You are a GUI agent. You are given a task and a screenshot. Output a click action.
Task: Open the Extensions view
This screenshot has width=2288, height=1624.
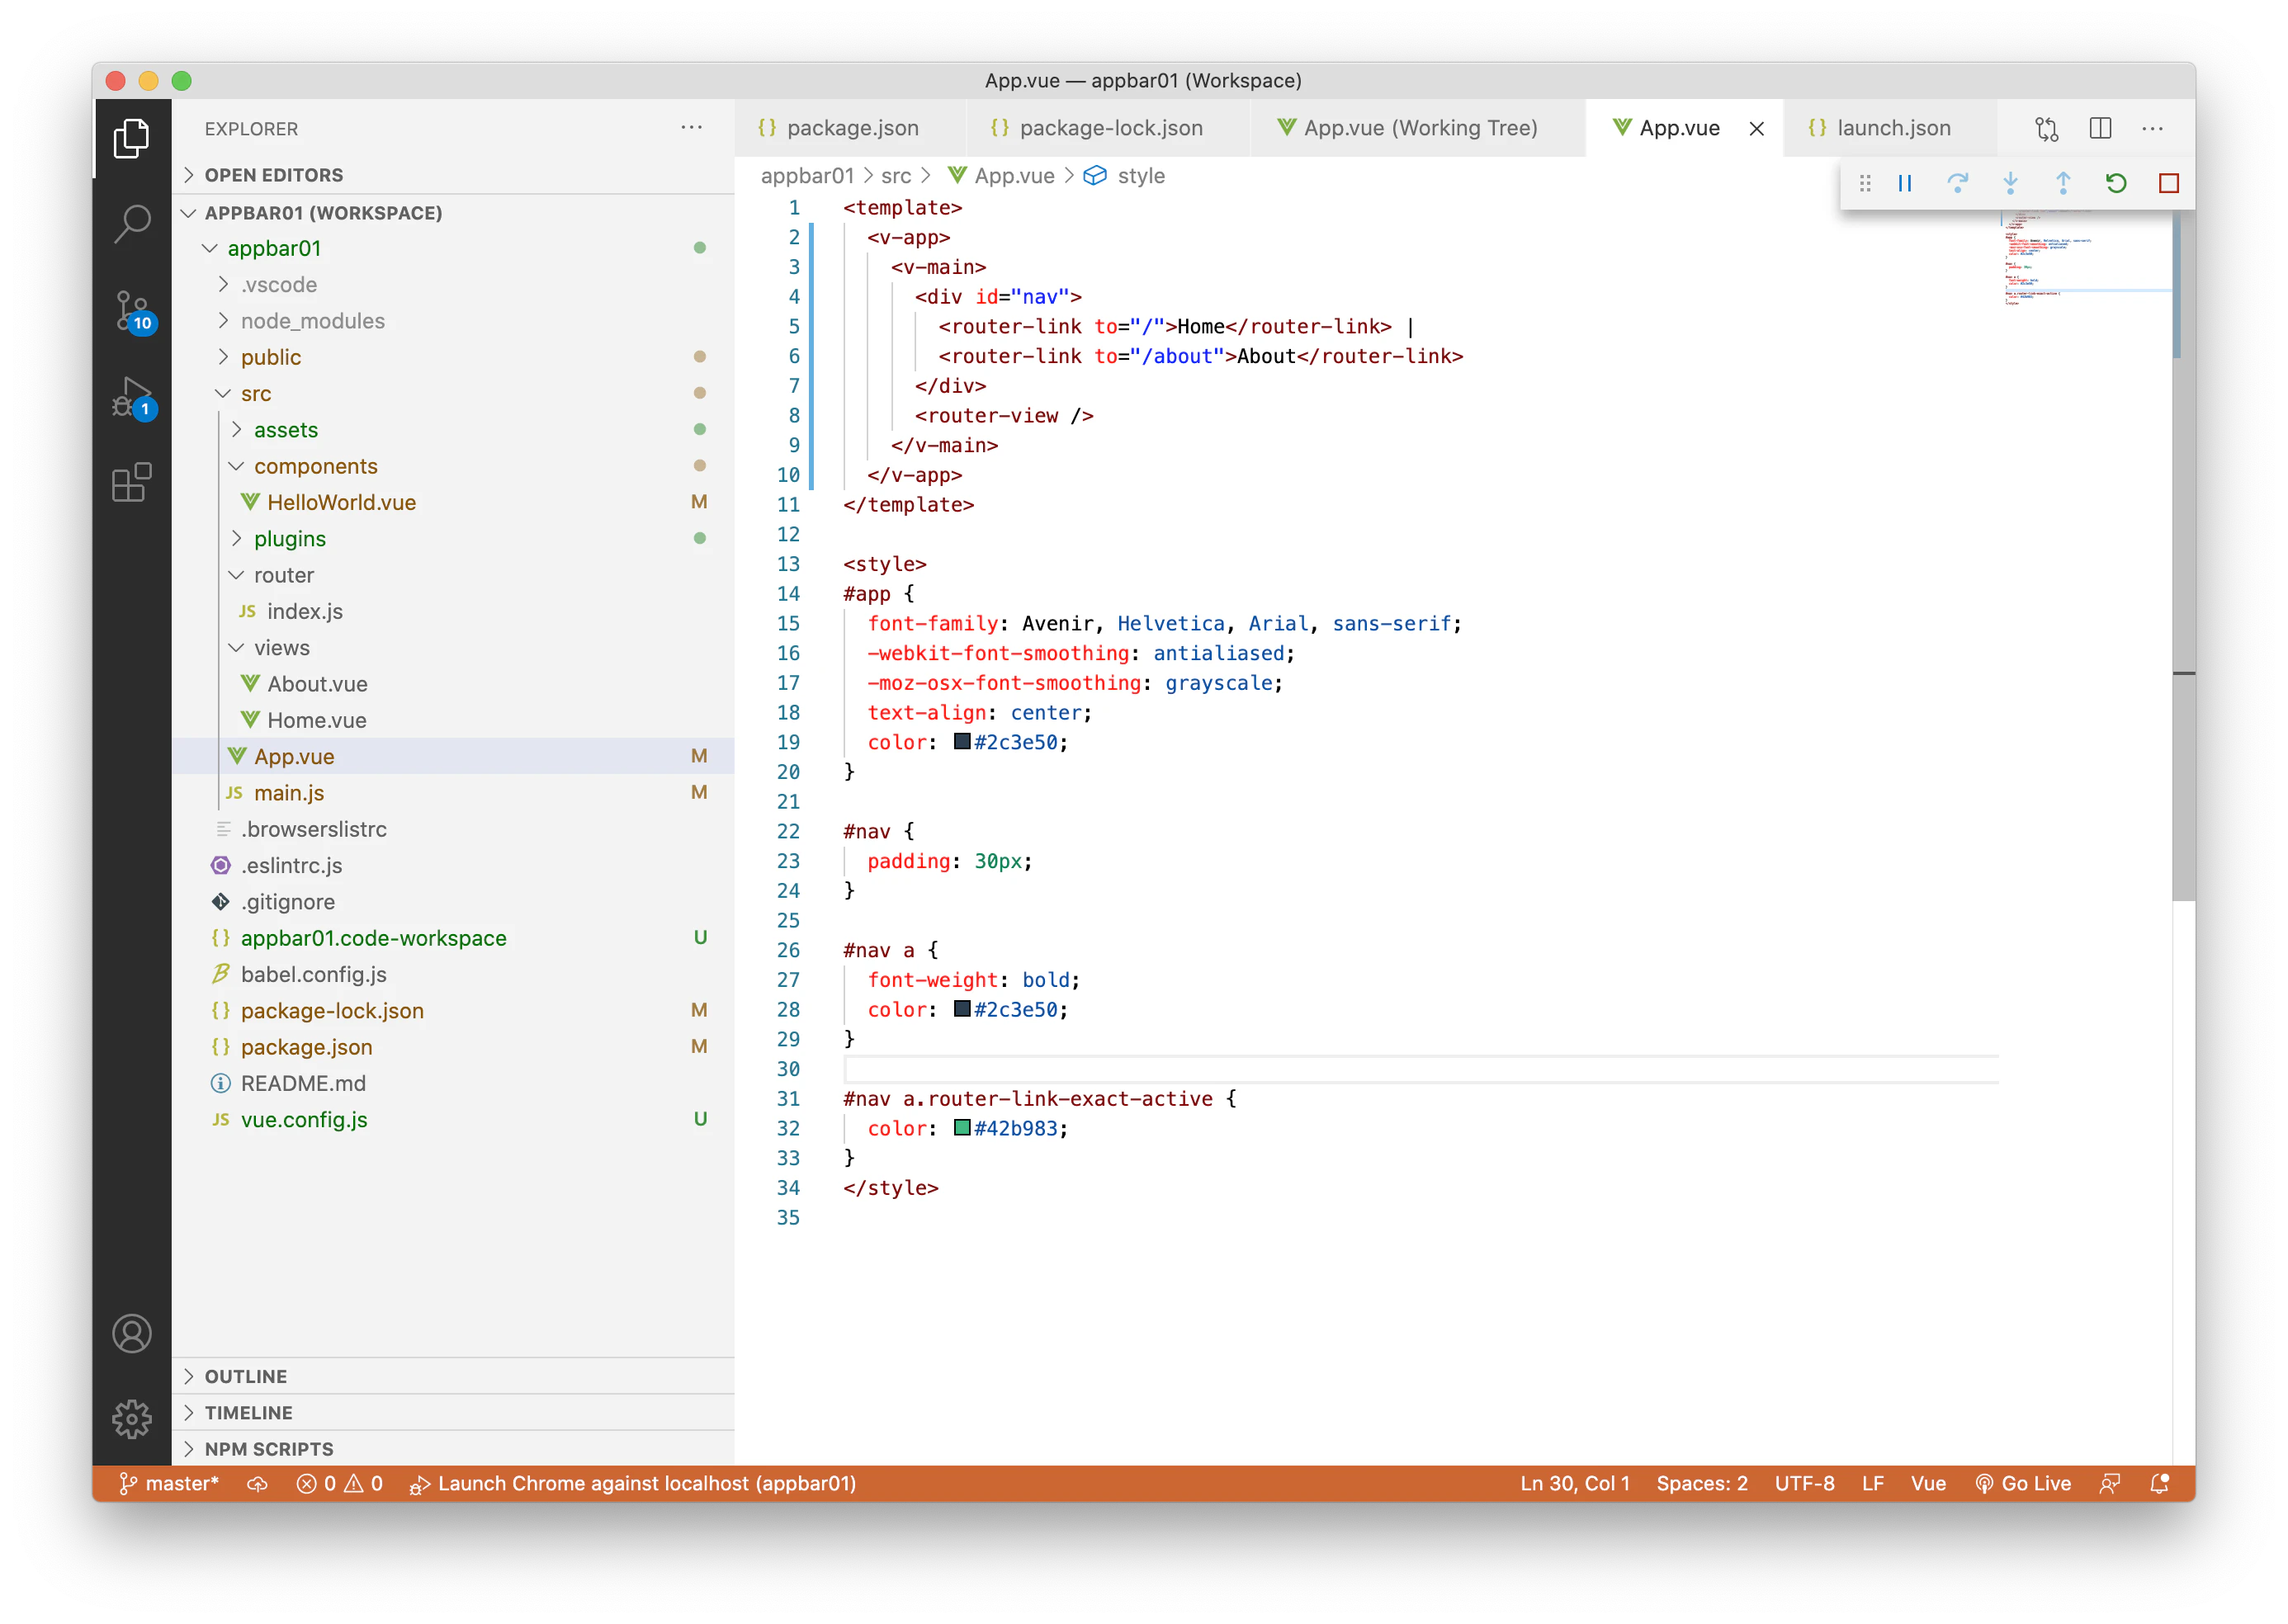(x=132, y=483)
